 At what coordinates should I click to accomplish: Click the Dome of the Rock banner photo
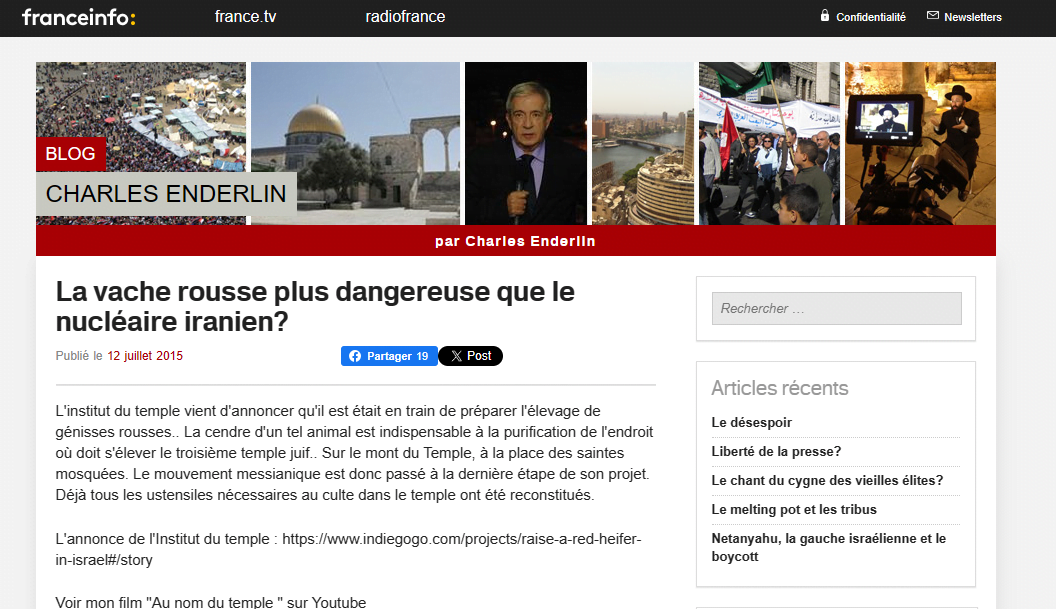click(x=356, y=143)
